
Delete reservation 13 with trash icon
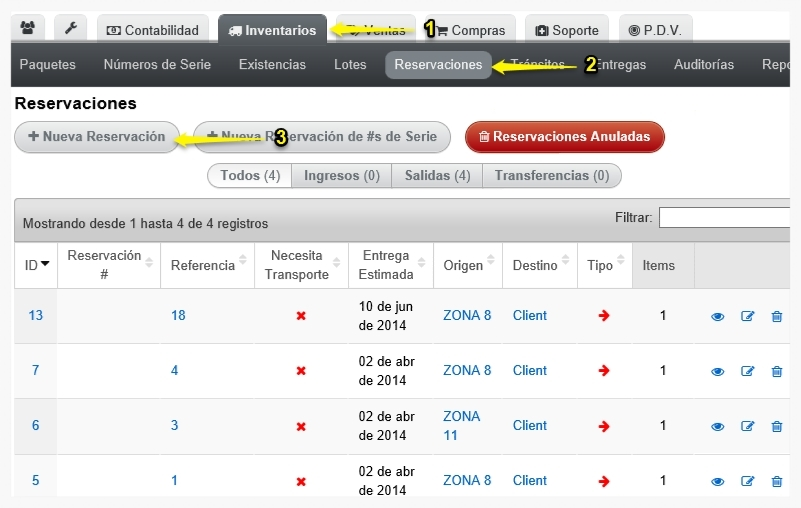(776, 316)
